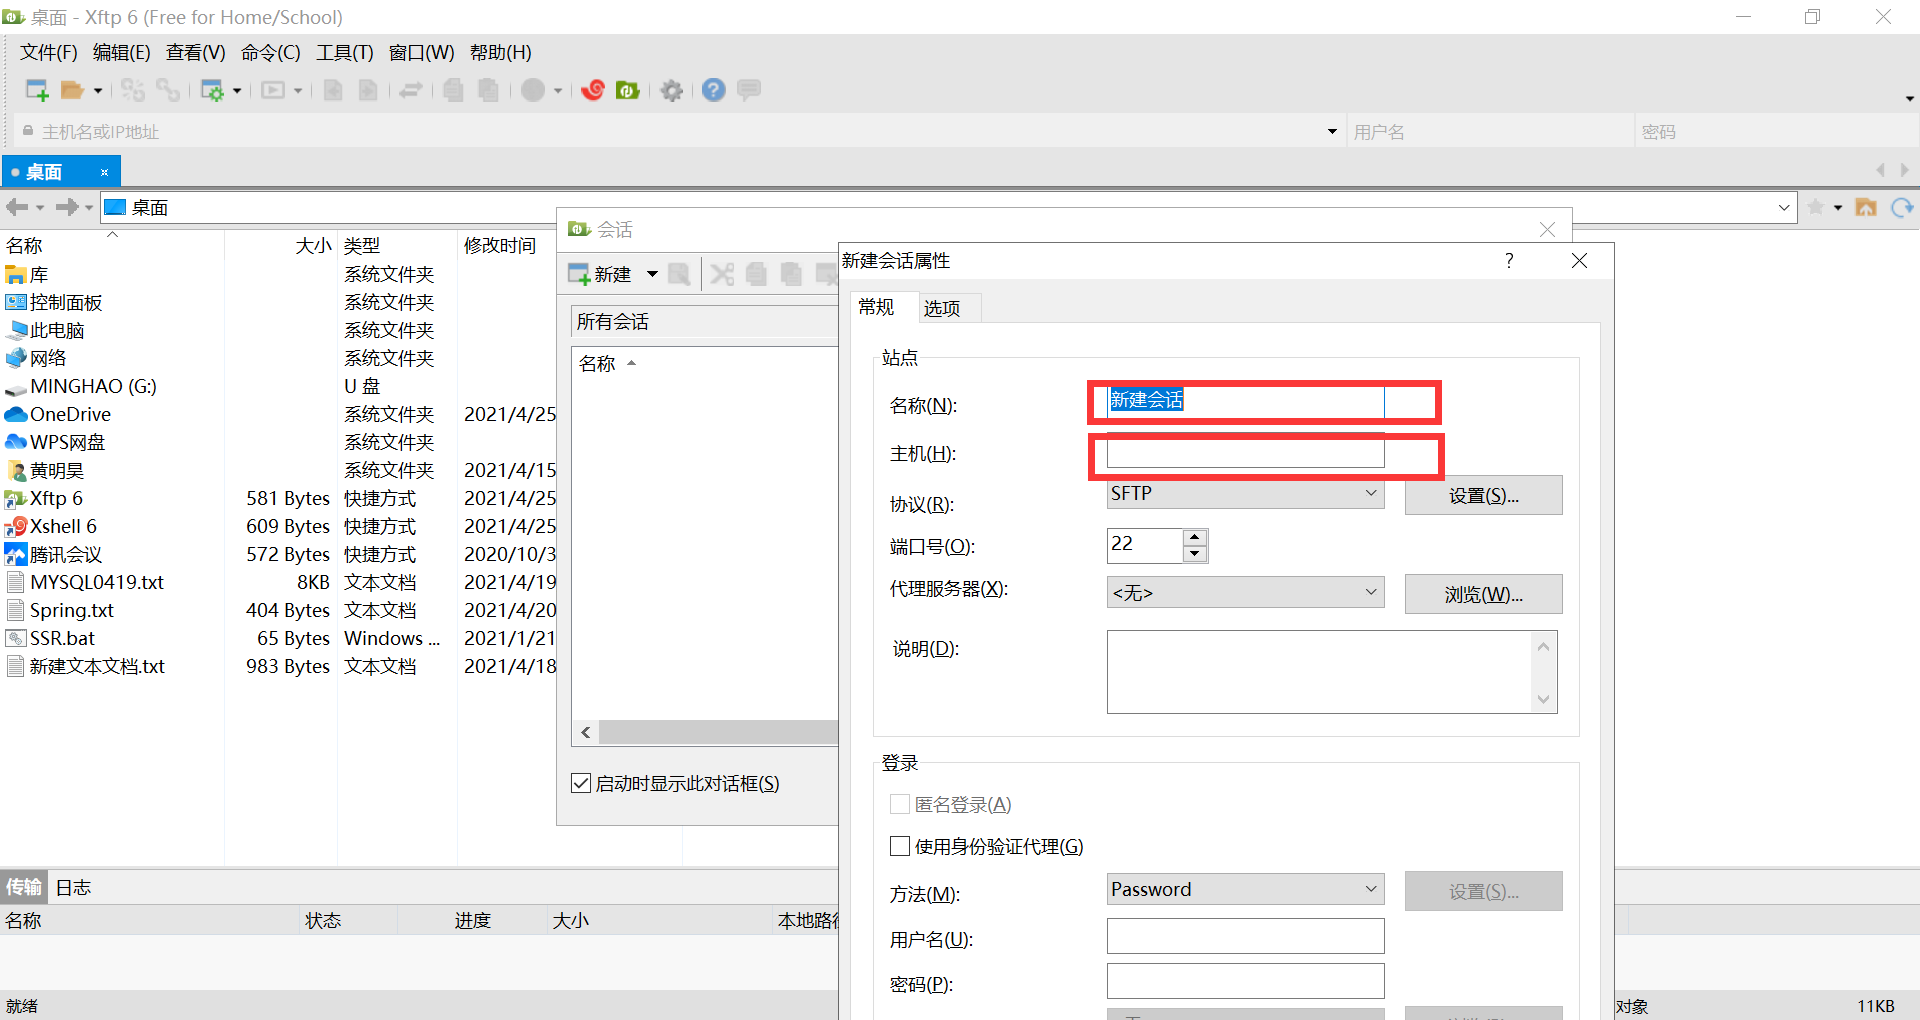Open the 协议 SFTP dropdown

click(1245, 493)
